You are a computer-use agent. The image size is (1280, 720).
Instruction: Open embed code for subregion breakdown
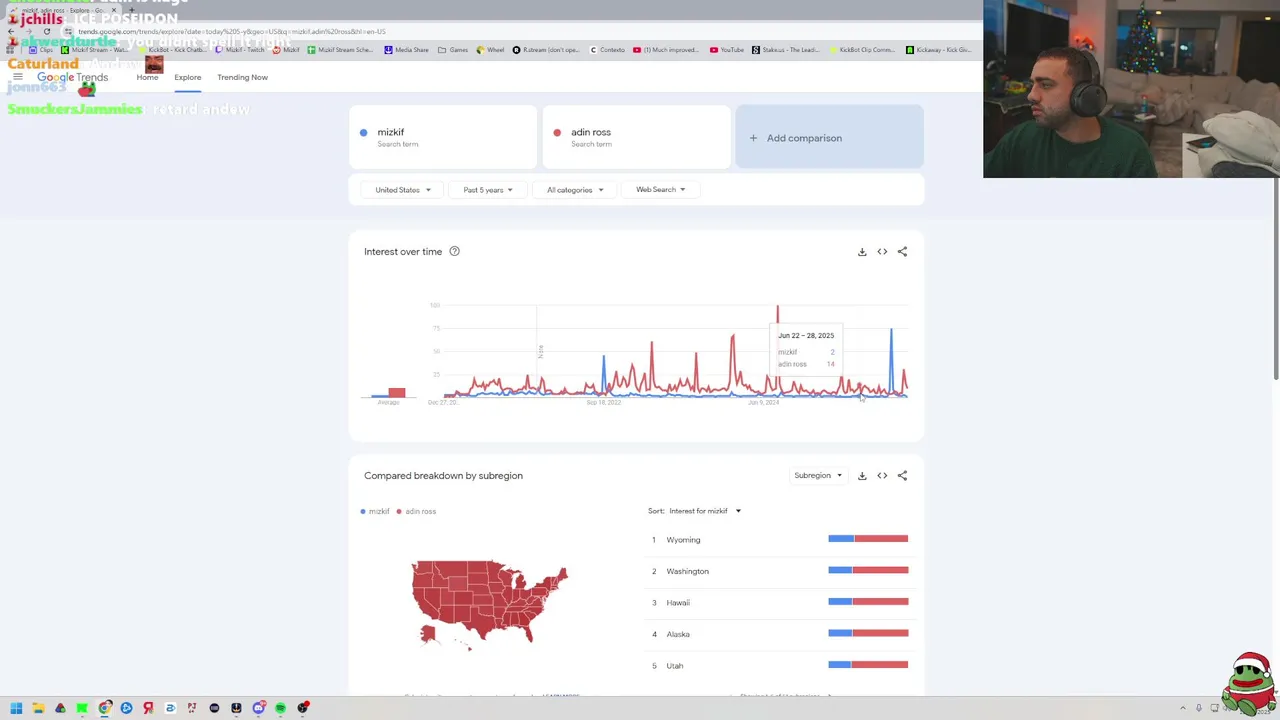(x=882, y=476)
